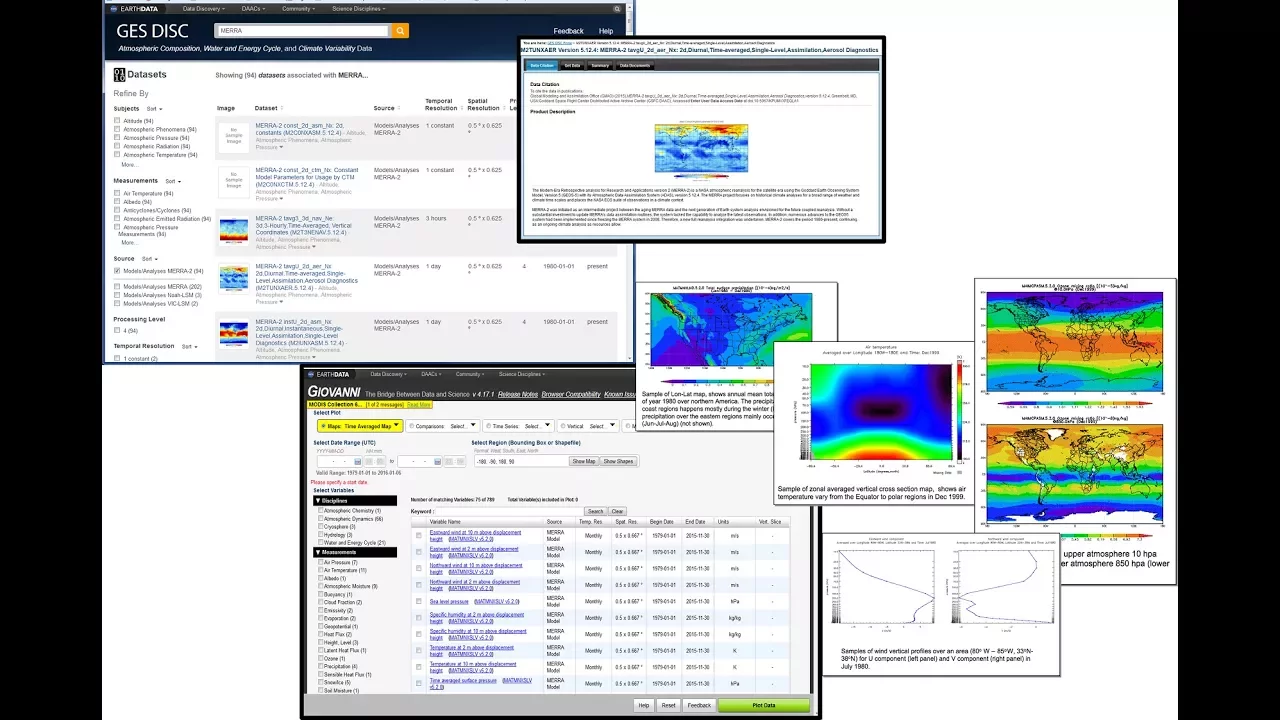Open the Data Discovery dropdown in GES DISC
Image resolution: width=1280 pixels, height=720 pixels.
205,8
